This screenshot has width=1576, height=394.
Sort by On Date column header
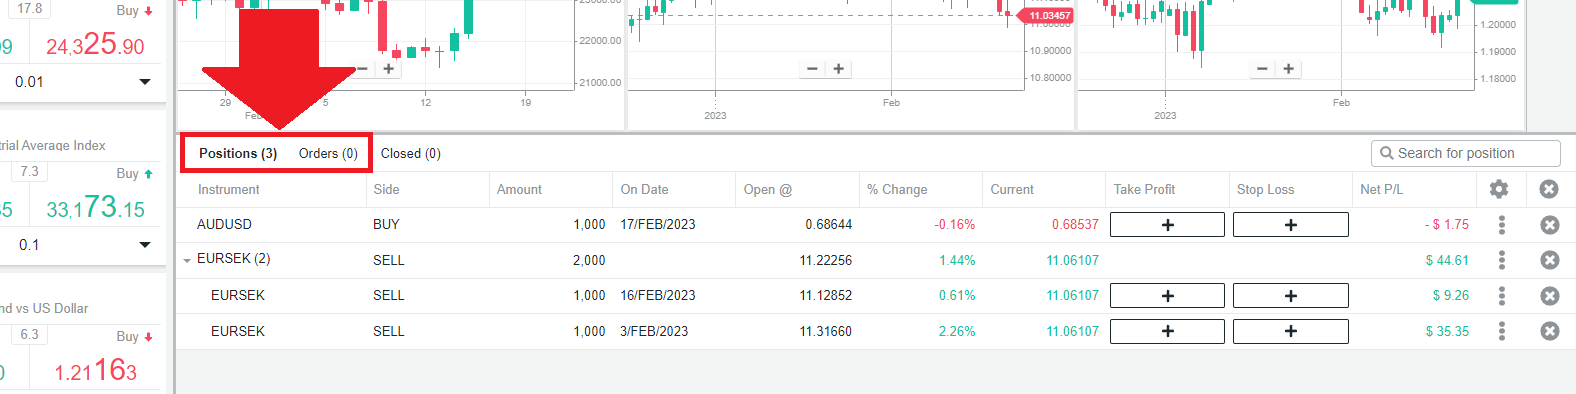pyautogui.click(x=644, y=189)
